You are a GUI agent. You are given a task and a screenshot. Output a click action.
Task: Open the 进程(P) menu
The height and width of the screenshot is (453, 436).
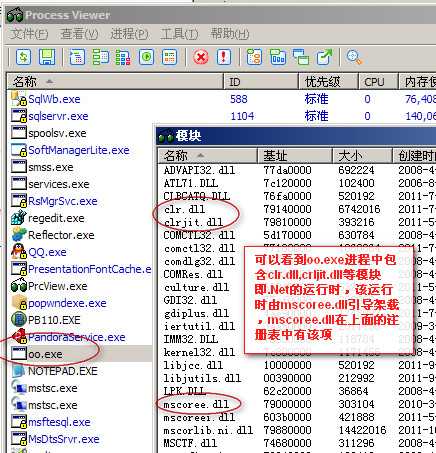tap(129, 34)
